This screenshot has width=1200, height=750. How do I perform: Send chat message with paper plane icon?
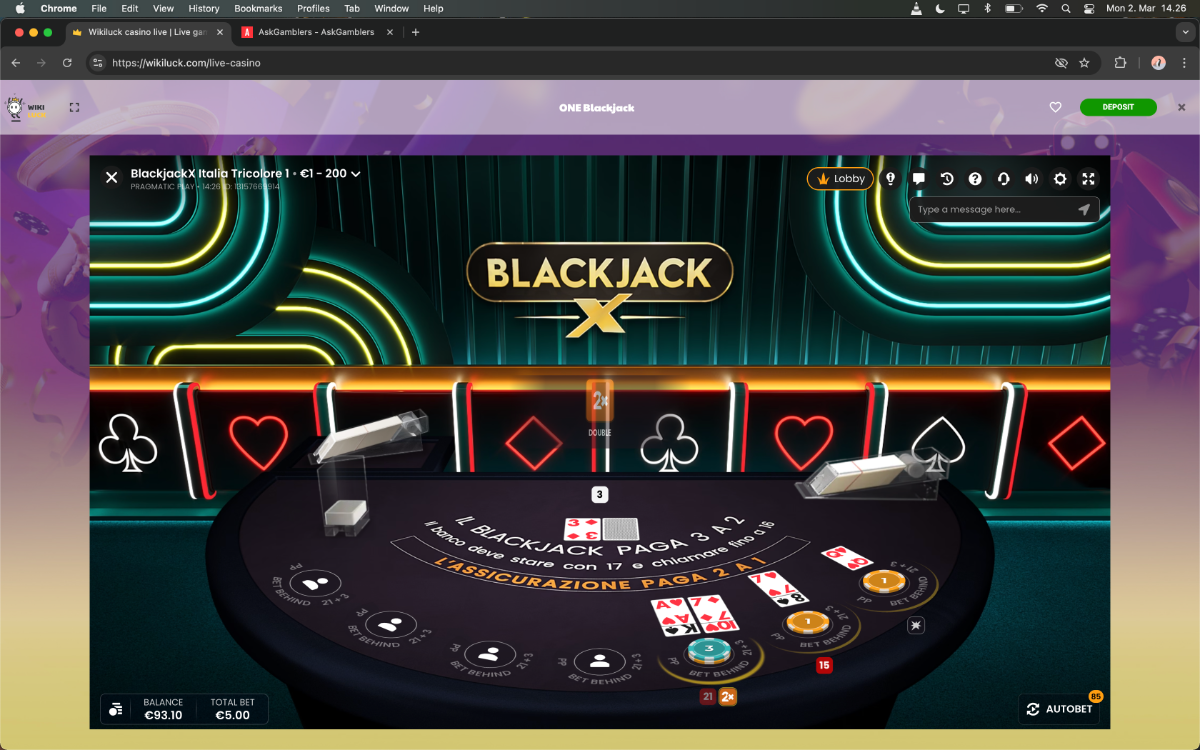(1084, 210)
